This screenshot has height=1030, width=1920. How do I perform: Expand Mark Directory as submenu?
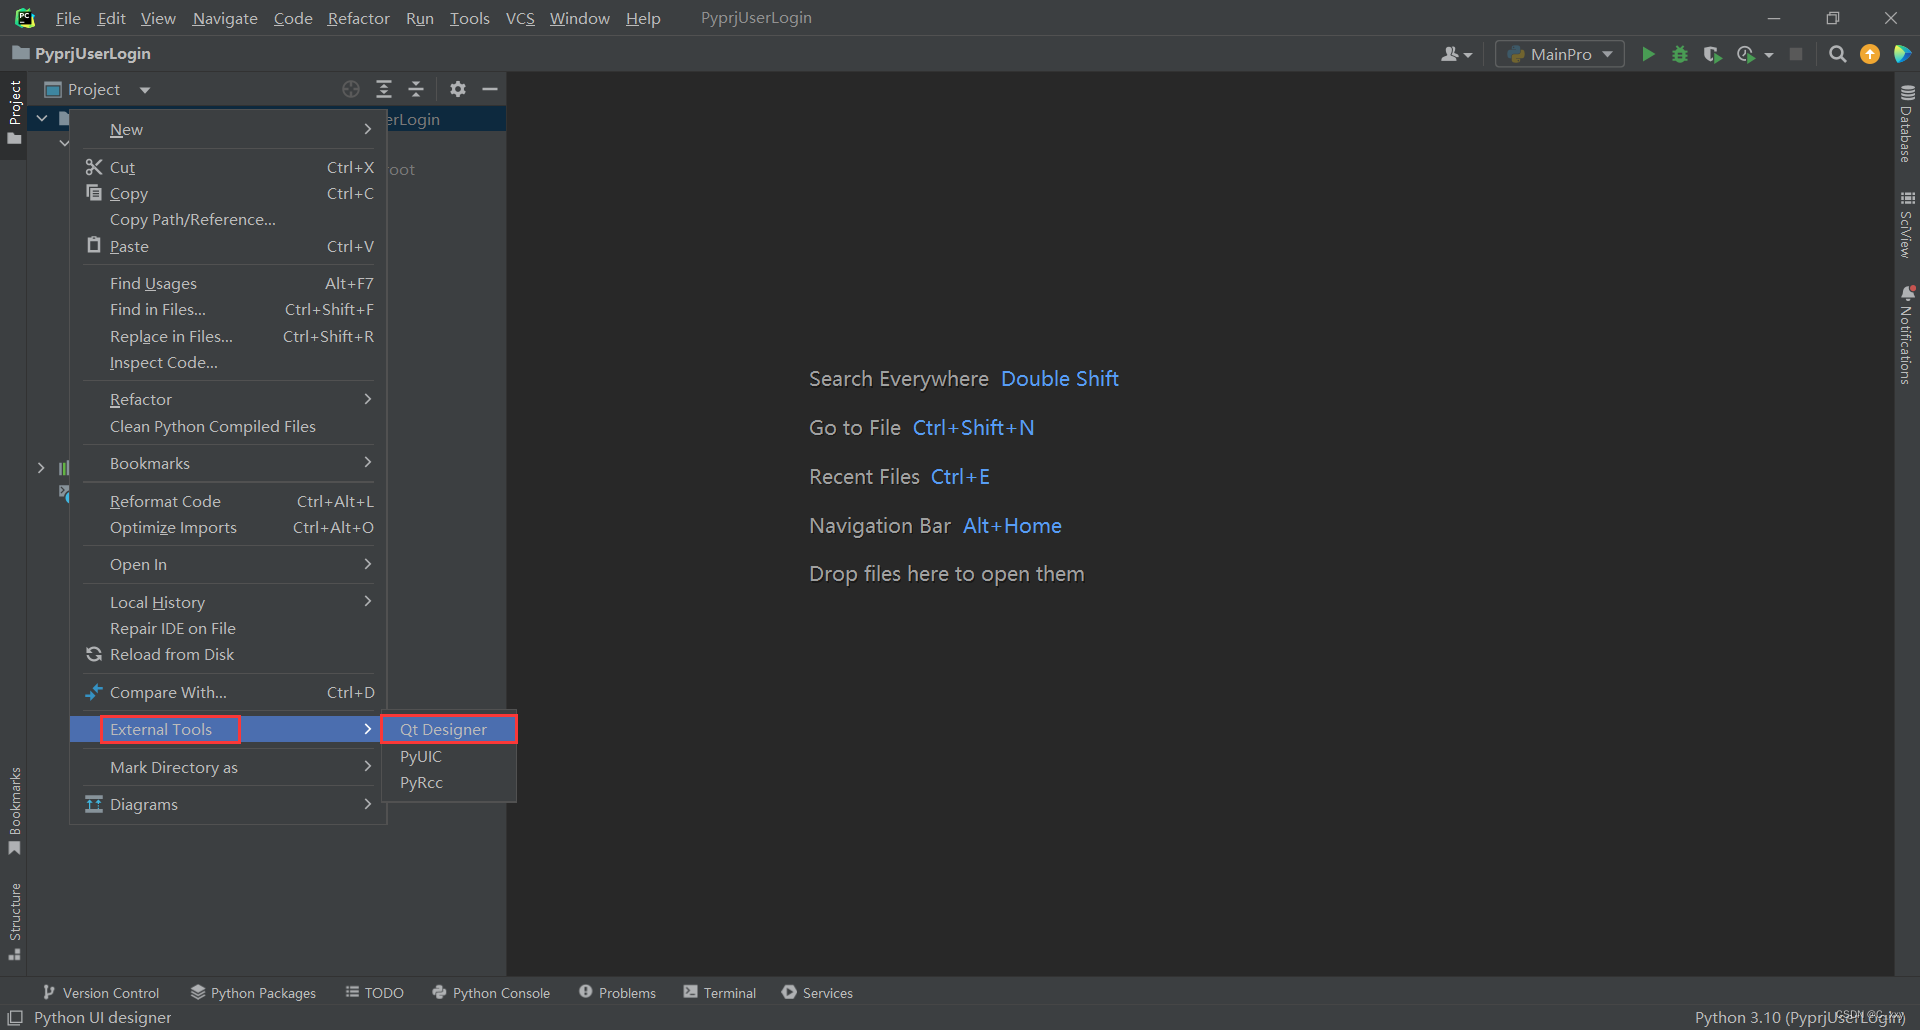click(x=228, y=767)
